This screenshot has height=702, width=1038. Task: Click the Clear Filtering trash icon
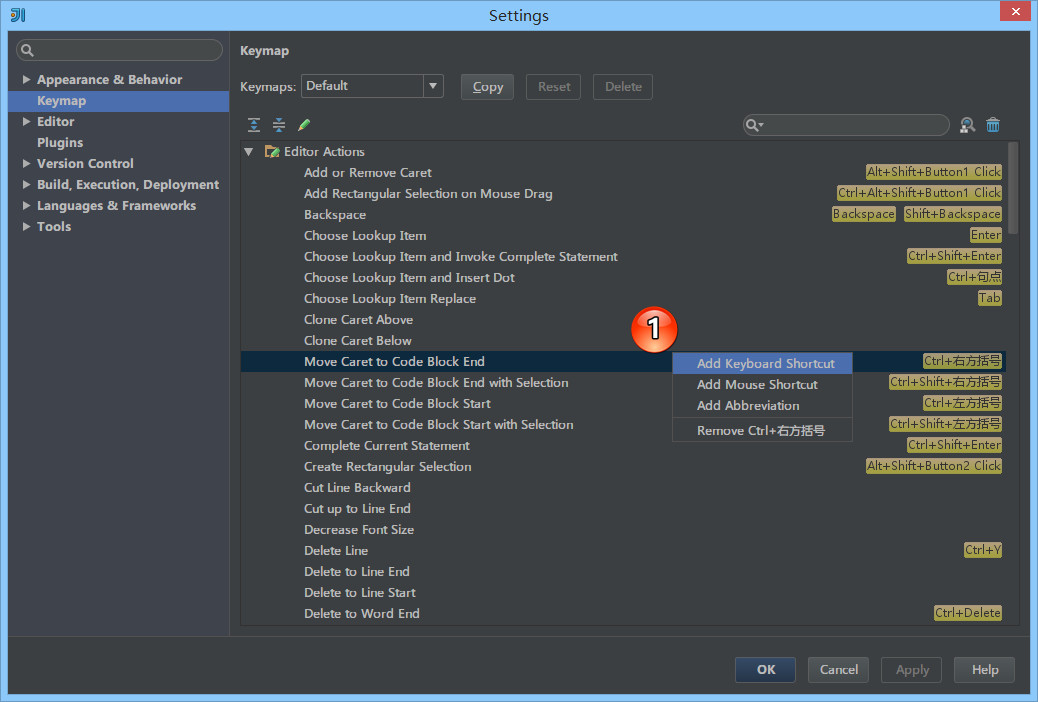pyautogui.click(x=993, y=124)
